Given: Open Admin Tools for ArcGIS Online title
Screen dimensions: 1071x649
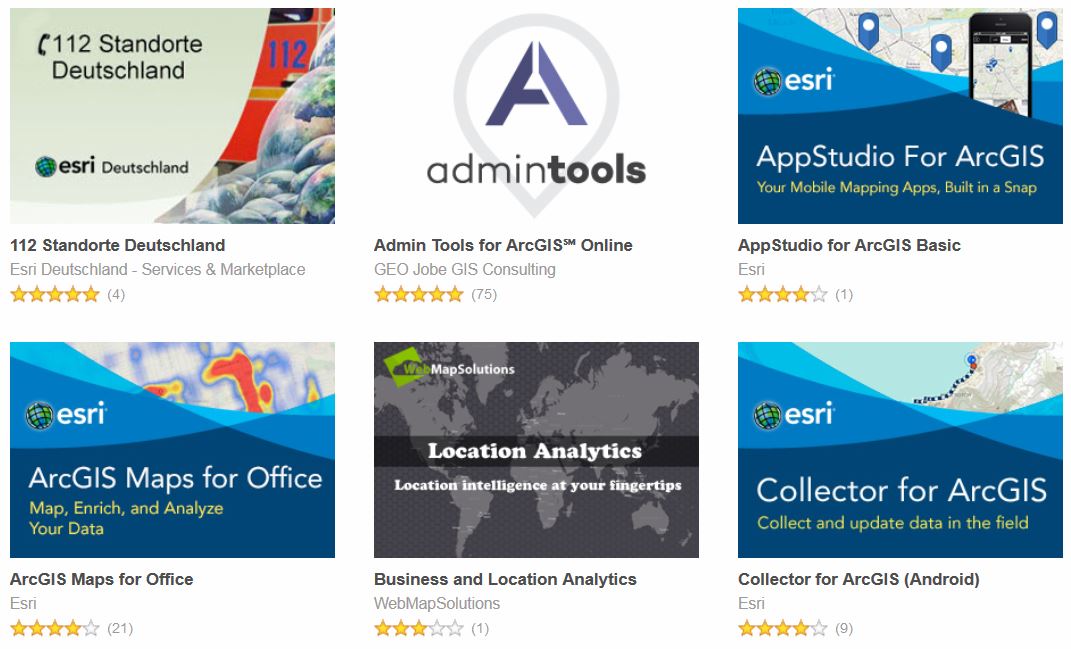Looking at the screenshot, I should (x=503, y=245).
